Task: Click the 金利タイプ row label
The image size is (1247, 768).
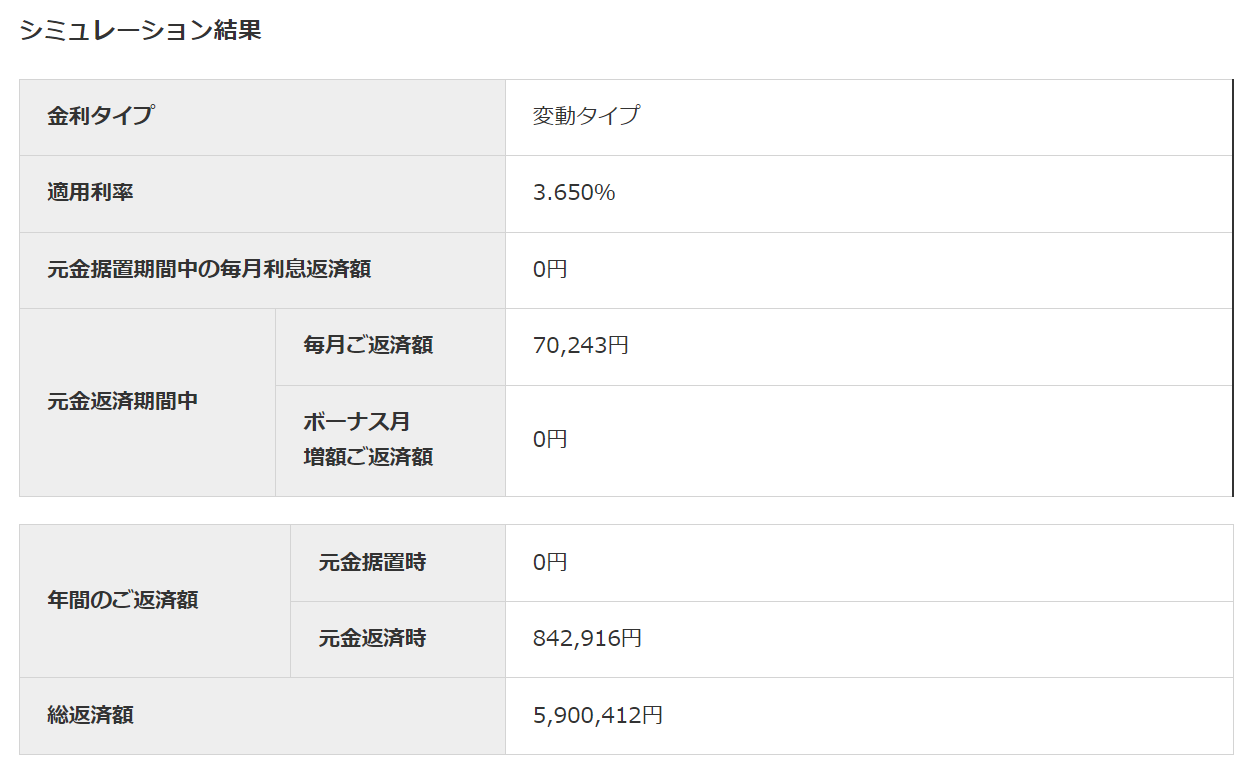Action: point(100,115)
